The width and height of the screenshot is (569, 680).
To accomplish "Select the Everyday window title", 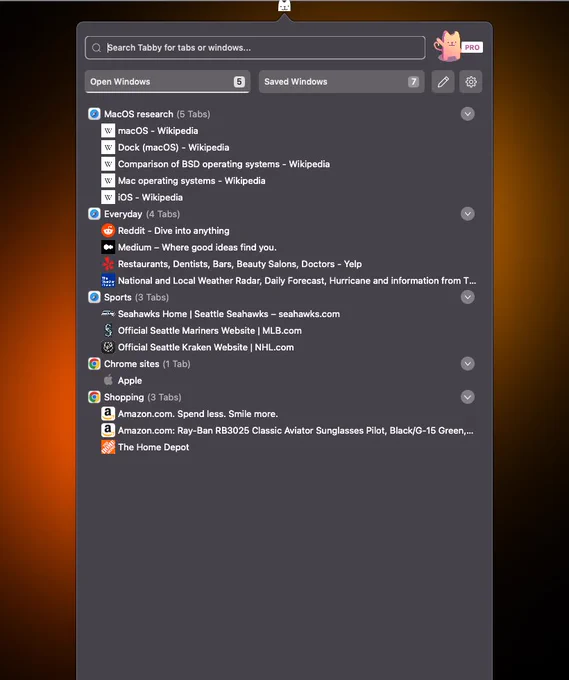I will 123,214.
